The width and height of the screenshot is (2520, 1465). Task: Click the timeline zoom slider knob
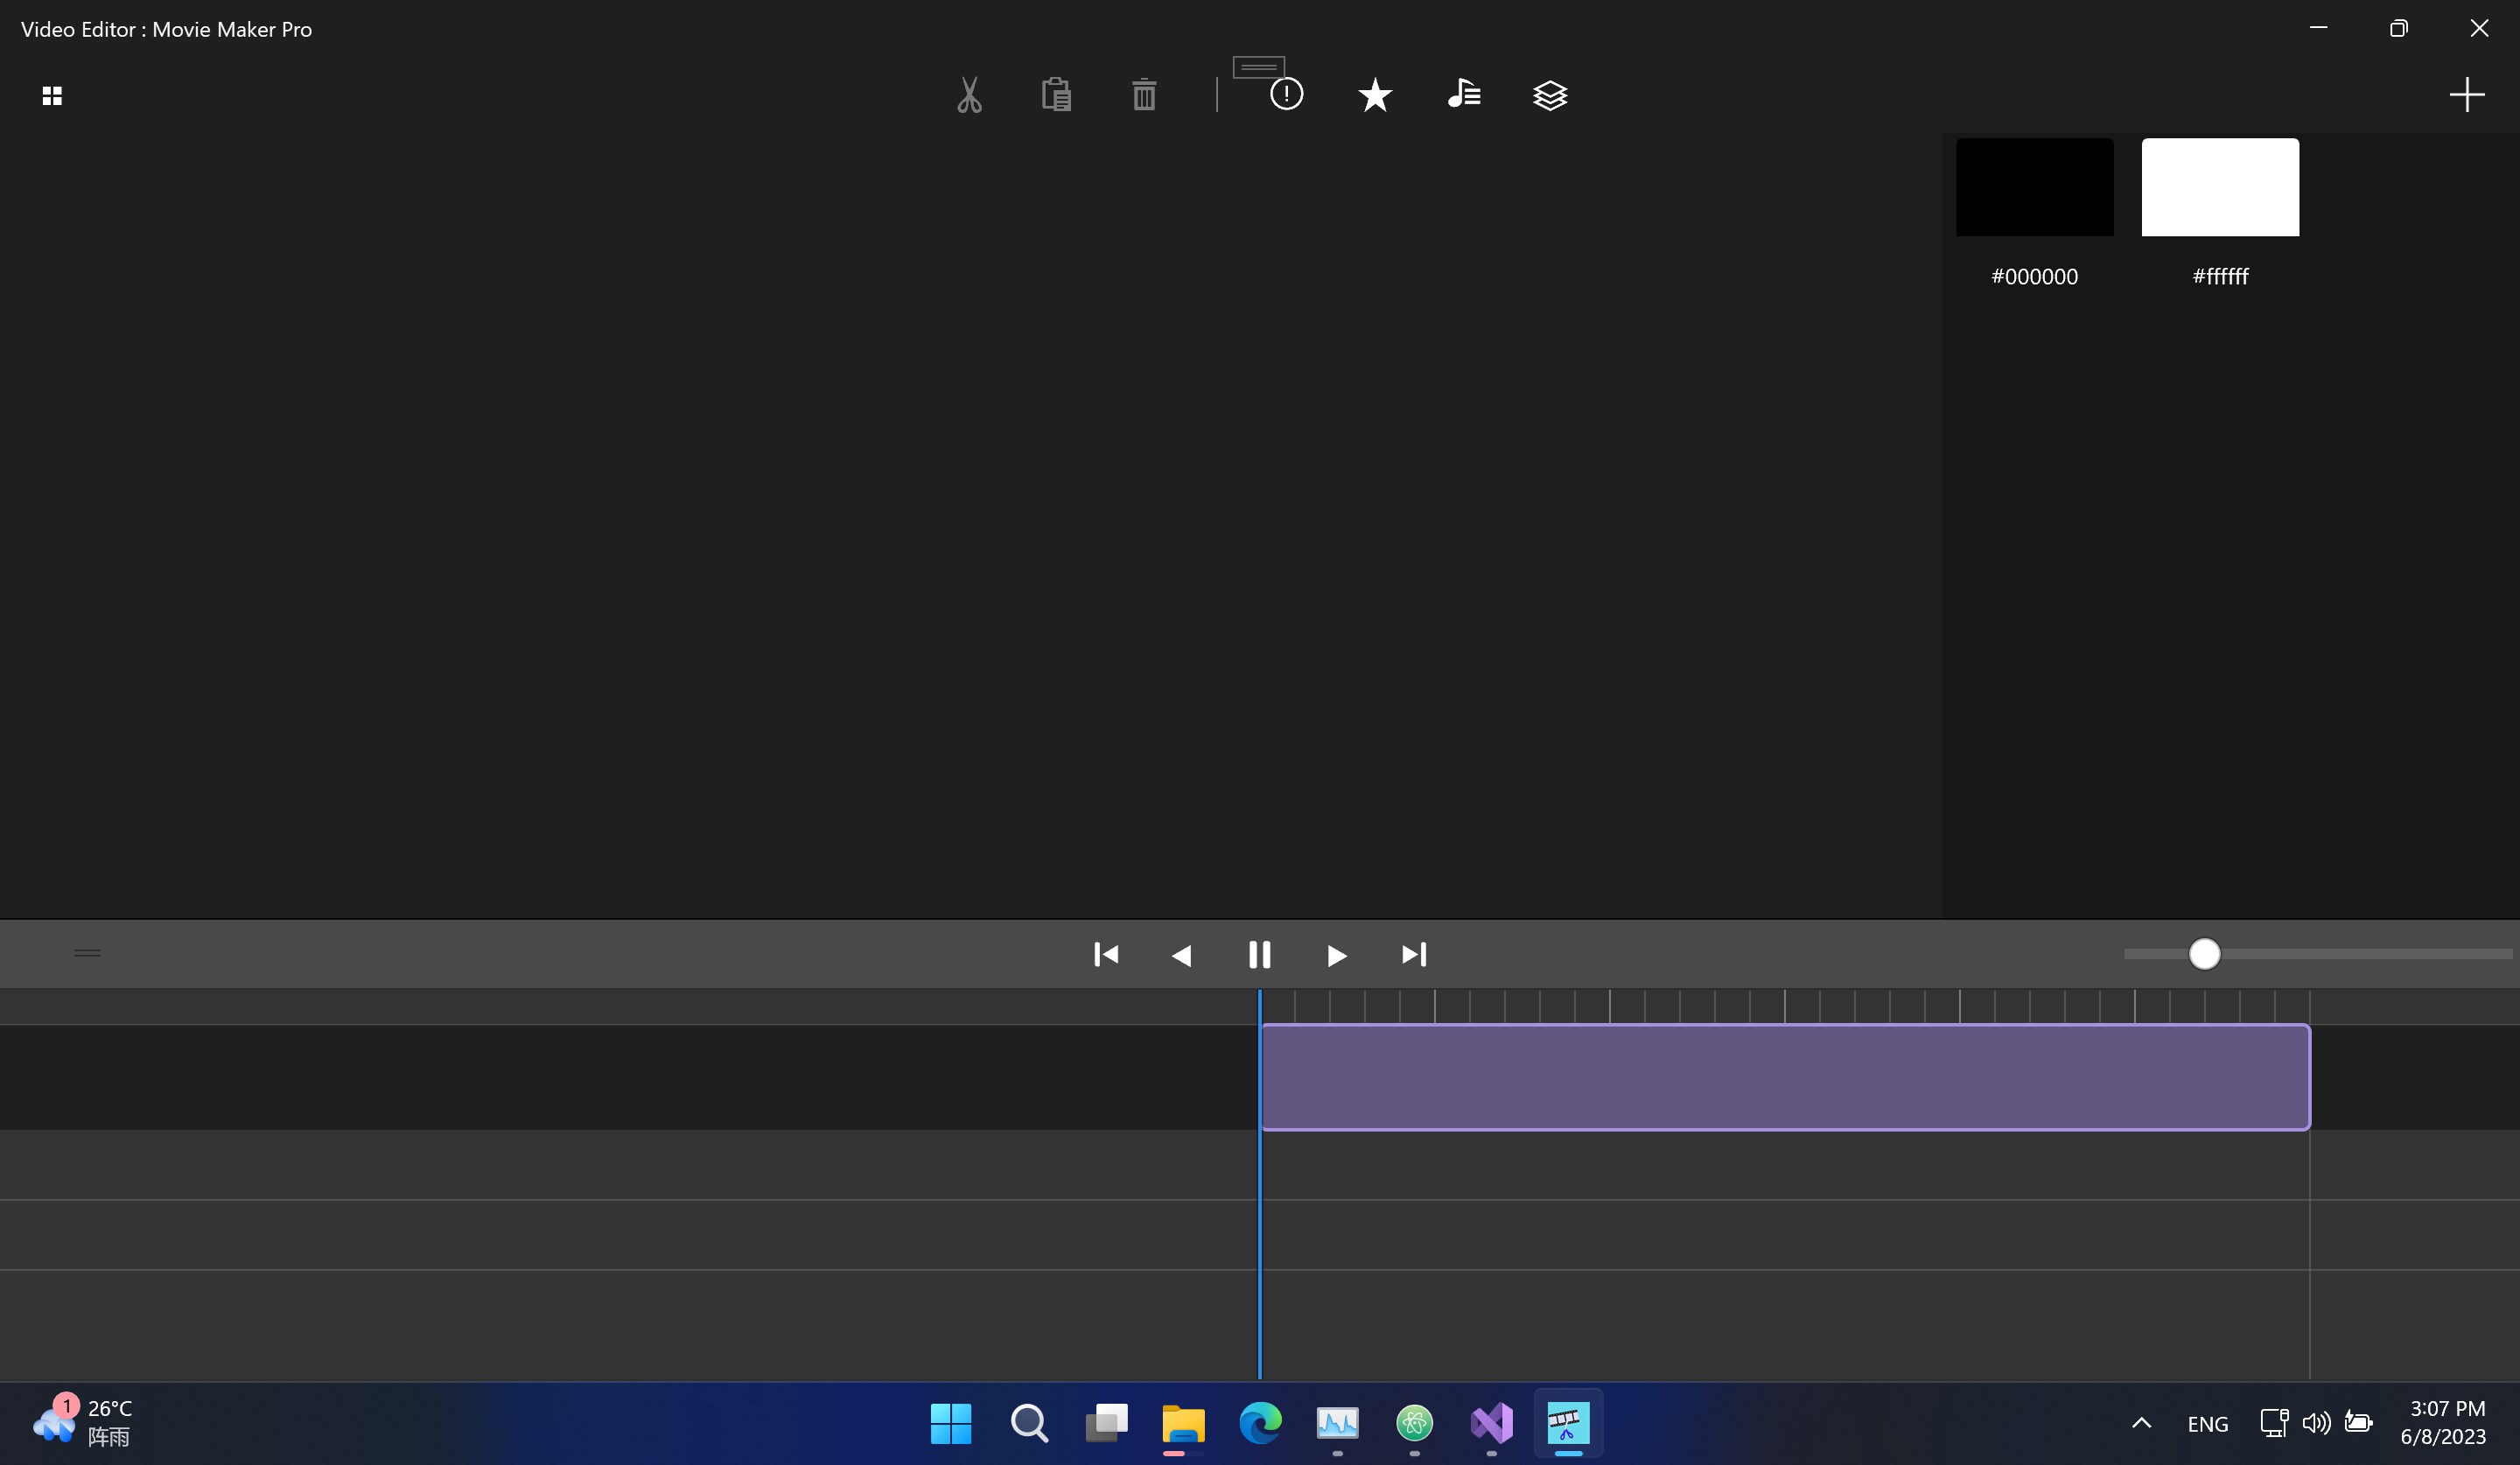(2204, 954)
